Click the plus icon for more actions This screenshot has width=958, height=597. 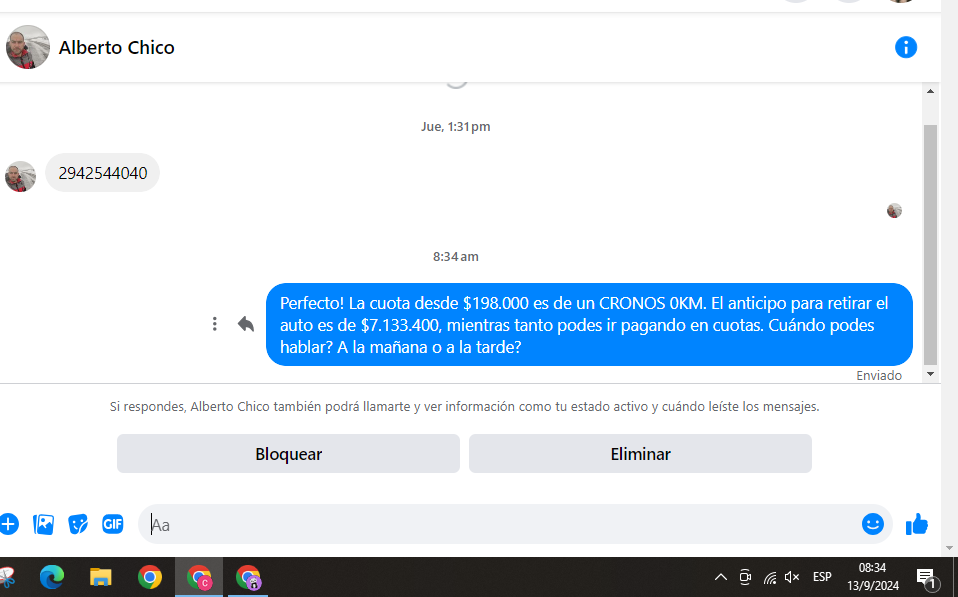coord(8,524)
